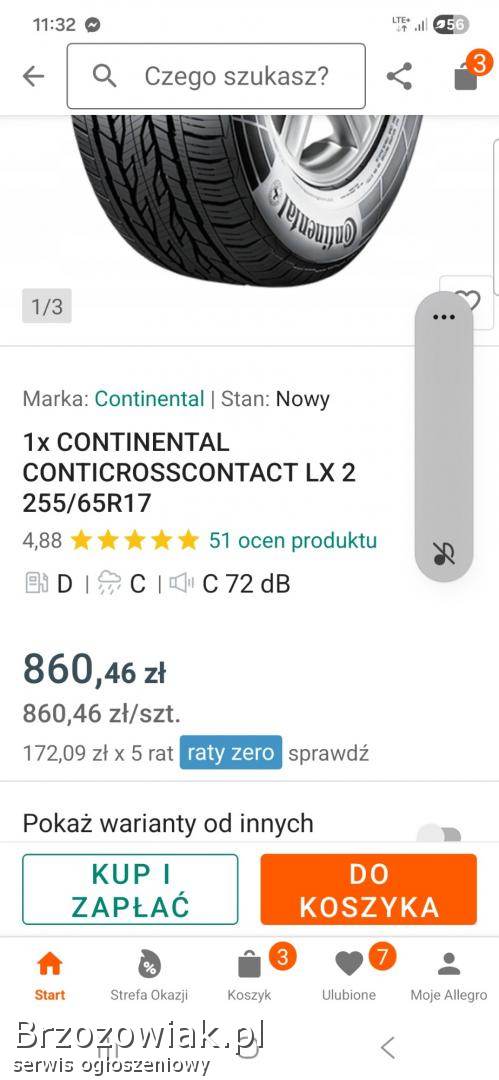Click the KUP I ZAPŁAĆ button
This screenshot has height=1080, width=499.
[x=130, y=889]
